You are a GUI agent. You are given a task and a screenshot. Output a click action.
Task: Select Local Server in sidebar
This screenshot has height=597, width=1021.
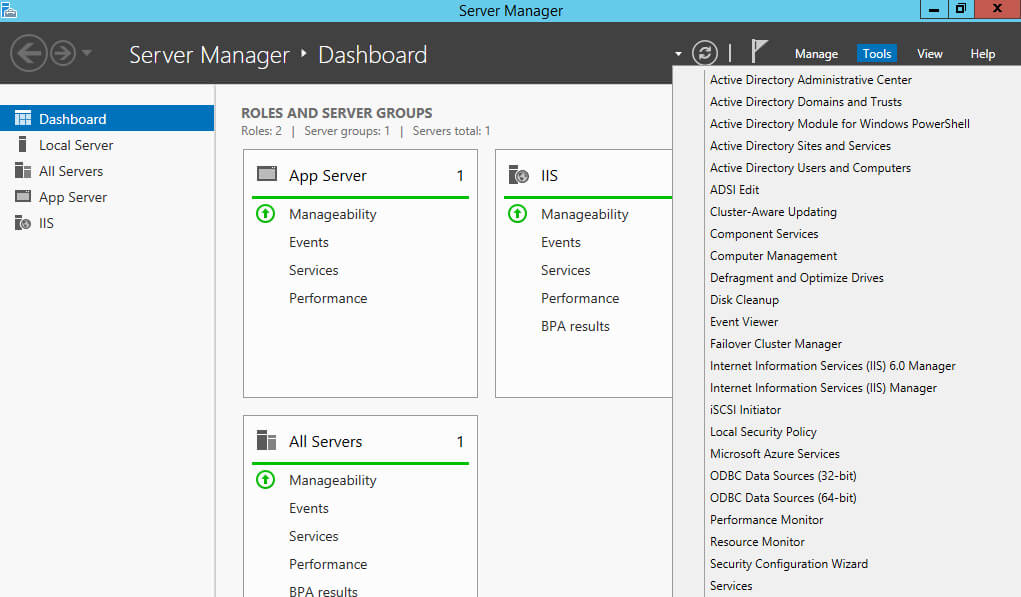[x=107, y=145]
